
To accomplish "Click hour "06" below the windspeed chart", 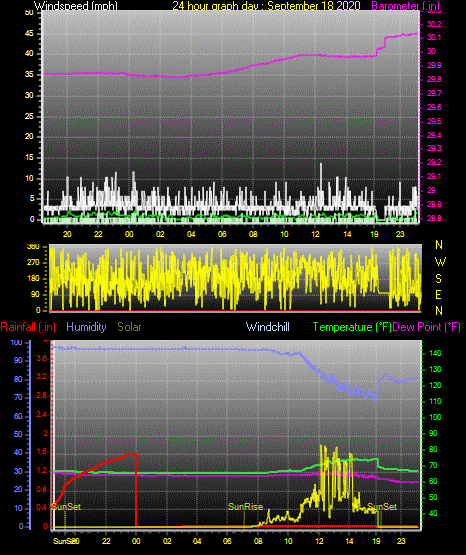I will [222, 234].
